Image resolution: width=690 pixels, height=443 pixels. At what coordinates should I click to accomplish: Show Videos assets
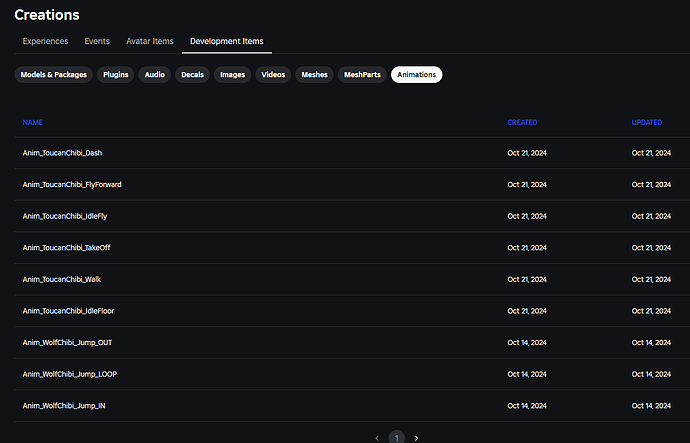(273, 75)
